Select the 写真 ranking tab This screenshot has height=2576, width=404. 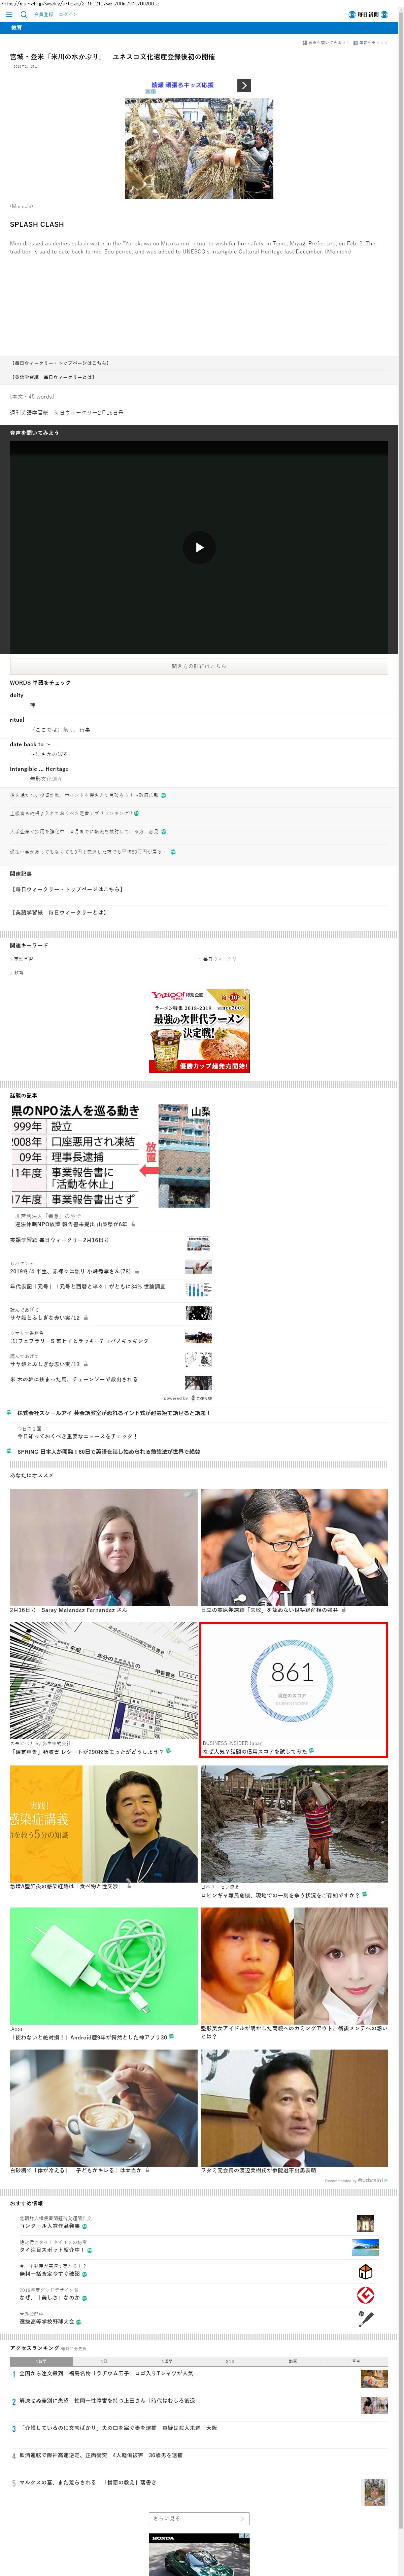(x=356, y=2361)
